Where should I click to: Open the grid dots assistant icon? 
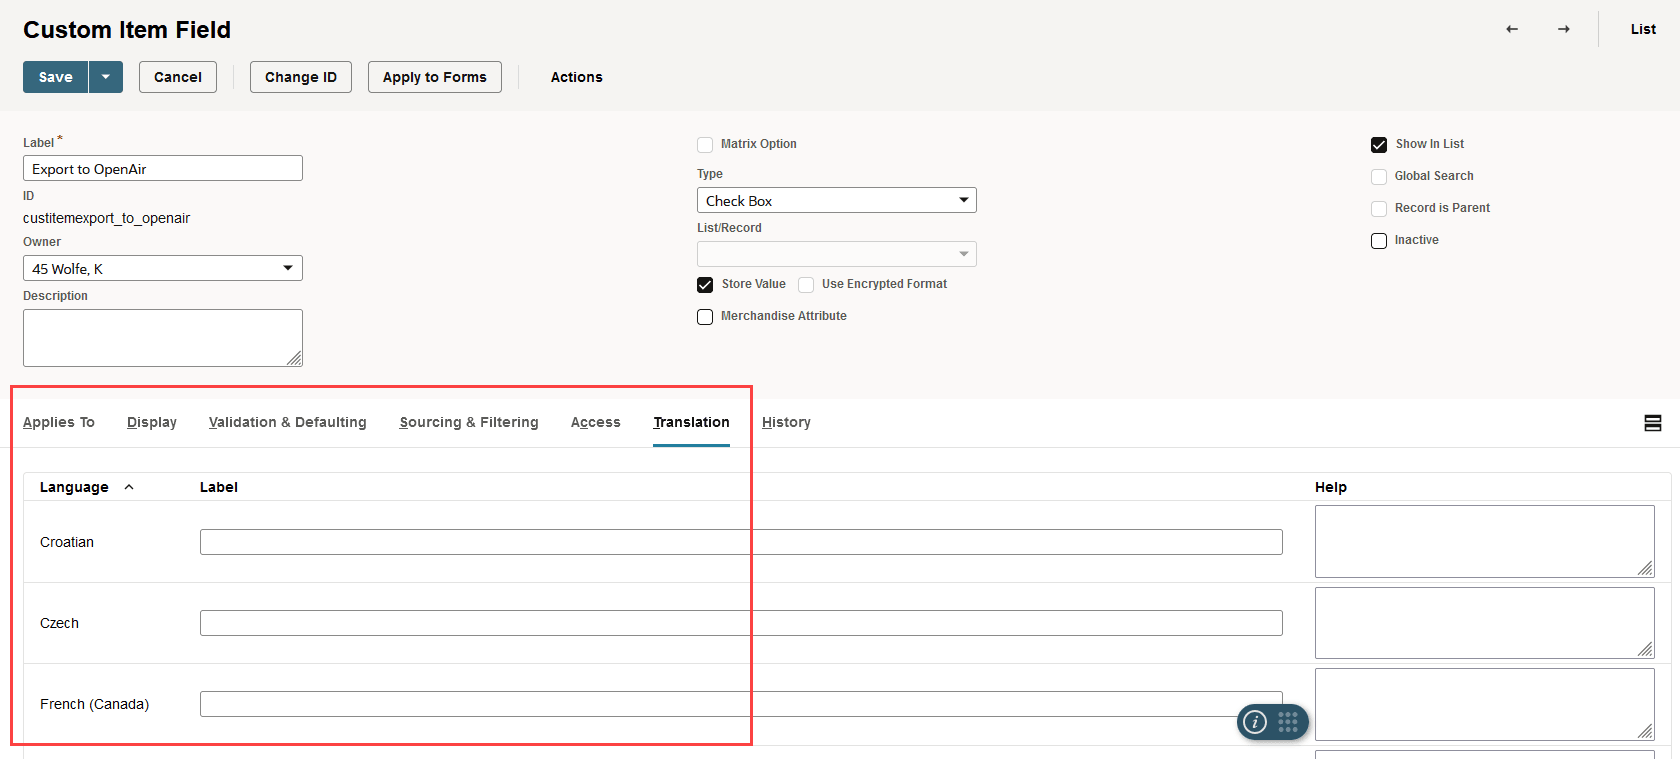1288,722
